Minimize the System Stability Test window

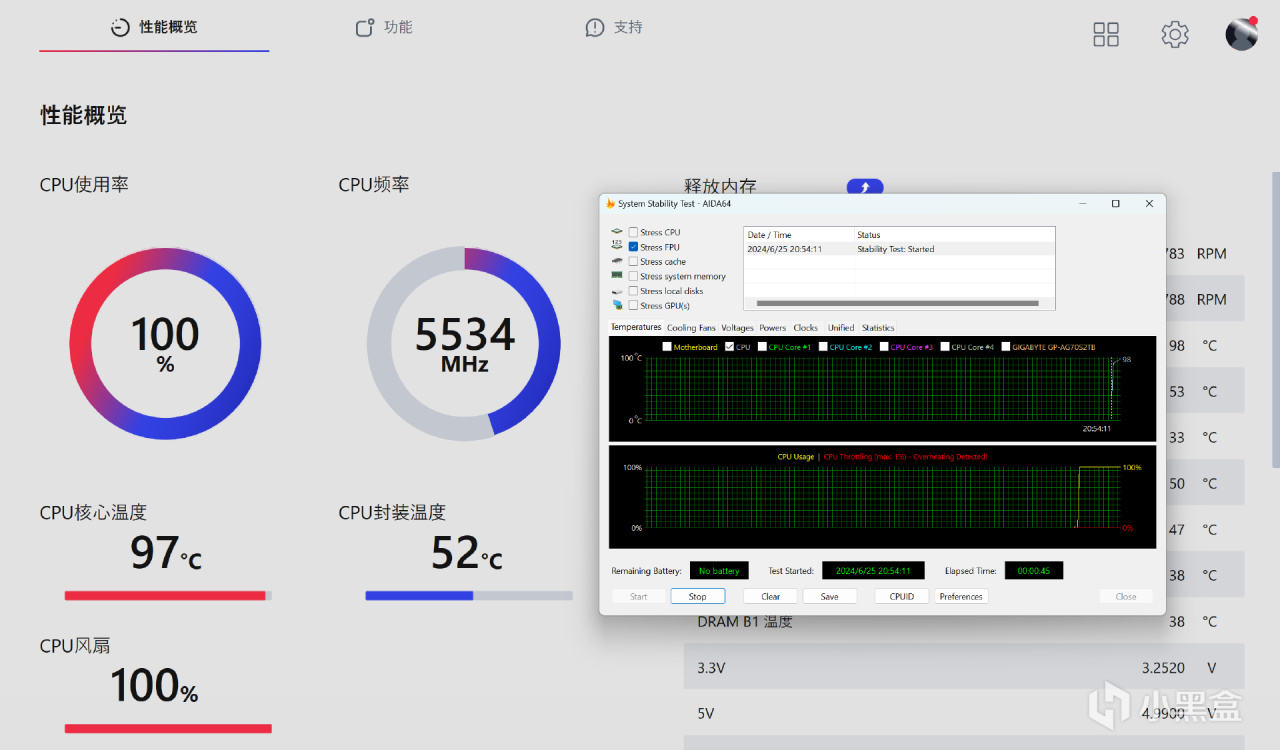point(1082,204)
